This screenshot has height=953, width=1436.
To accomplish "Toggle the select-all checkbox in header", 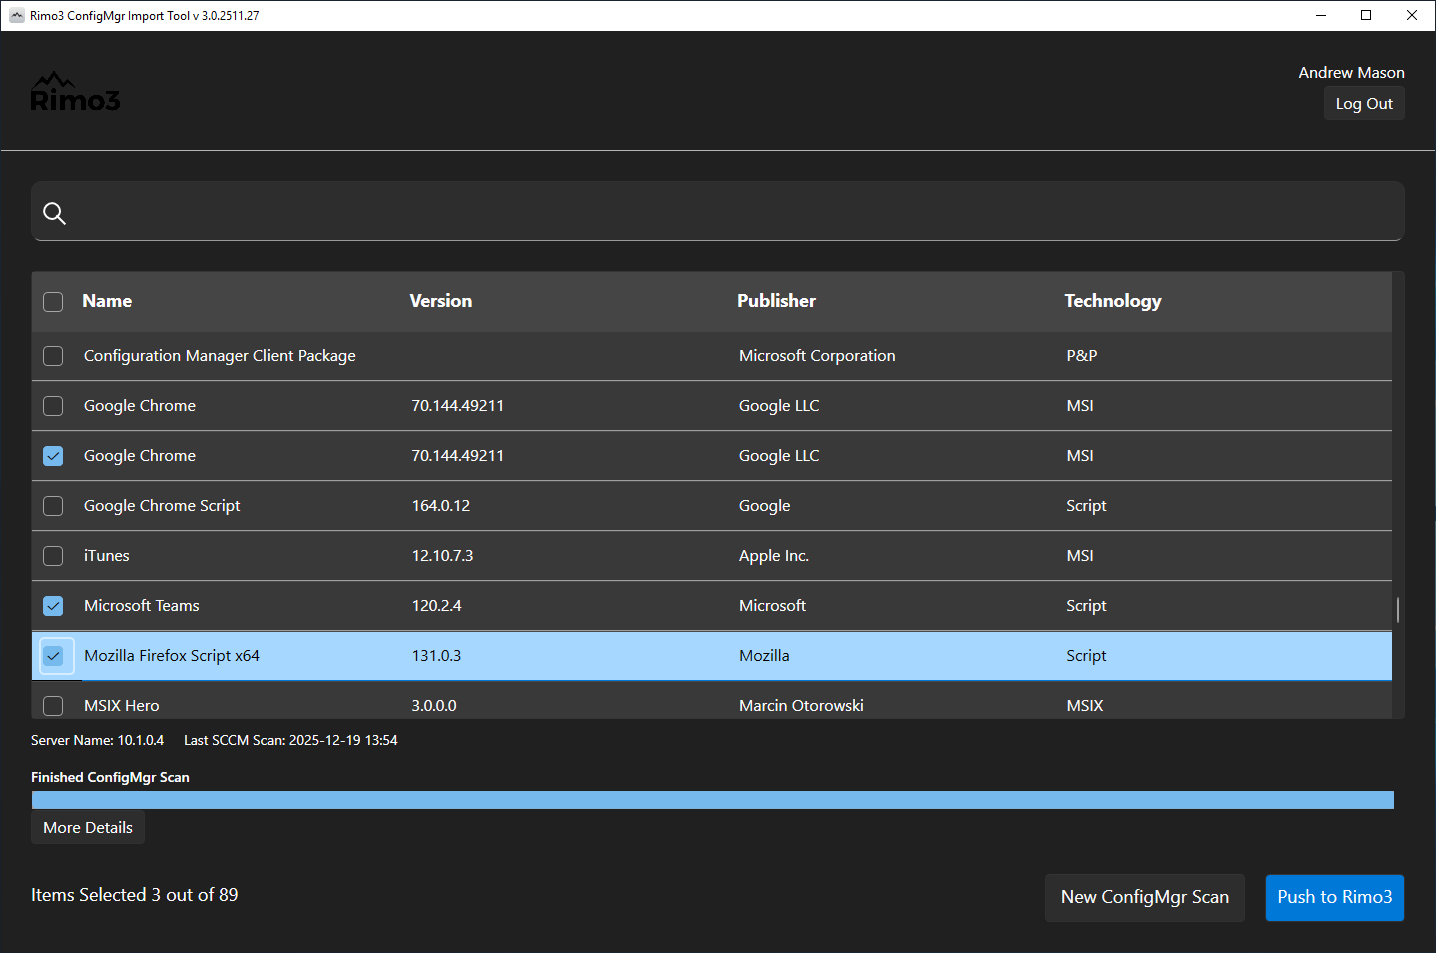I will tap(53, 302).
